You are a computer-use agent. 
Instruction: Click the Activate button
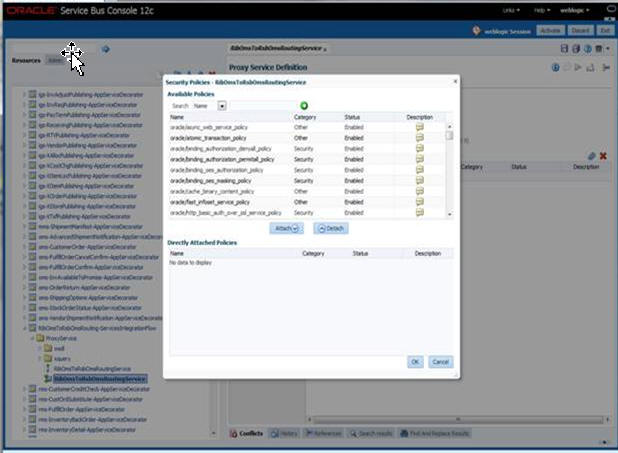click(550, 30)
